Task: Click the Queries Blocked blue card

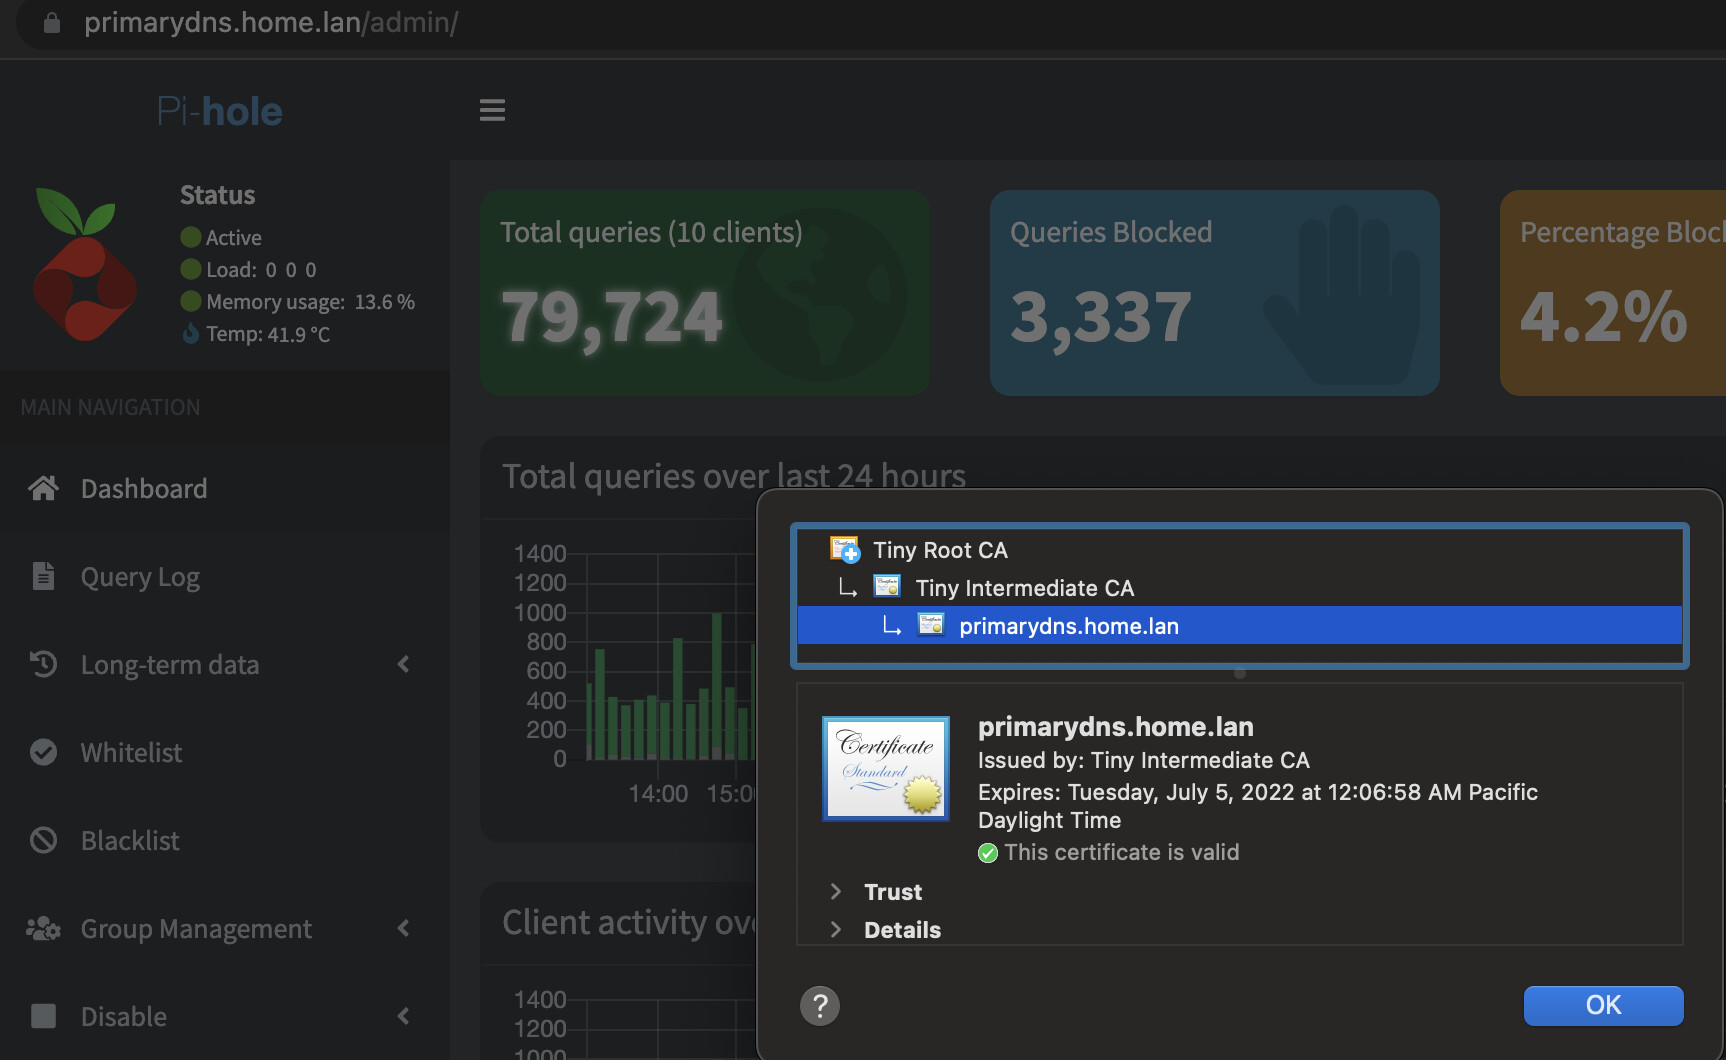Action: tap(1215, 293)
